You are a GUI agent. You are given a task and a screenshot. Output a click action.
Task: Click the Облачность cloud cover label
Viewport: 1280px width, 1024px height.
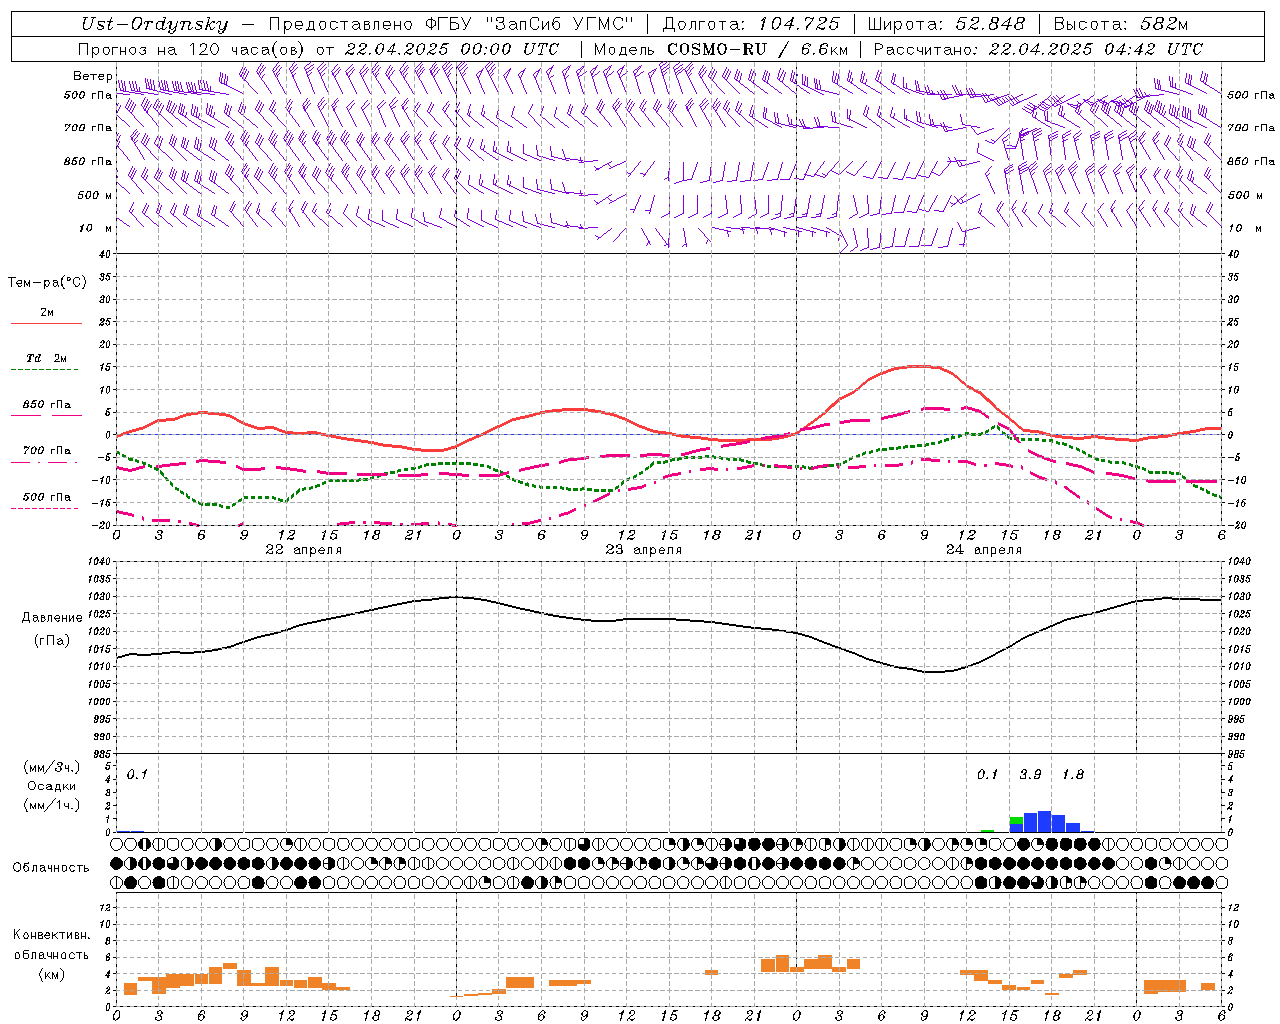click(51, 867)
